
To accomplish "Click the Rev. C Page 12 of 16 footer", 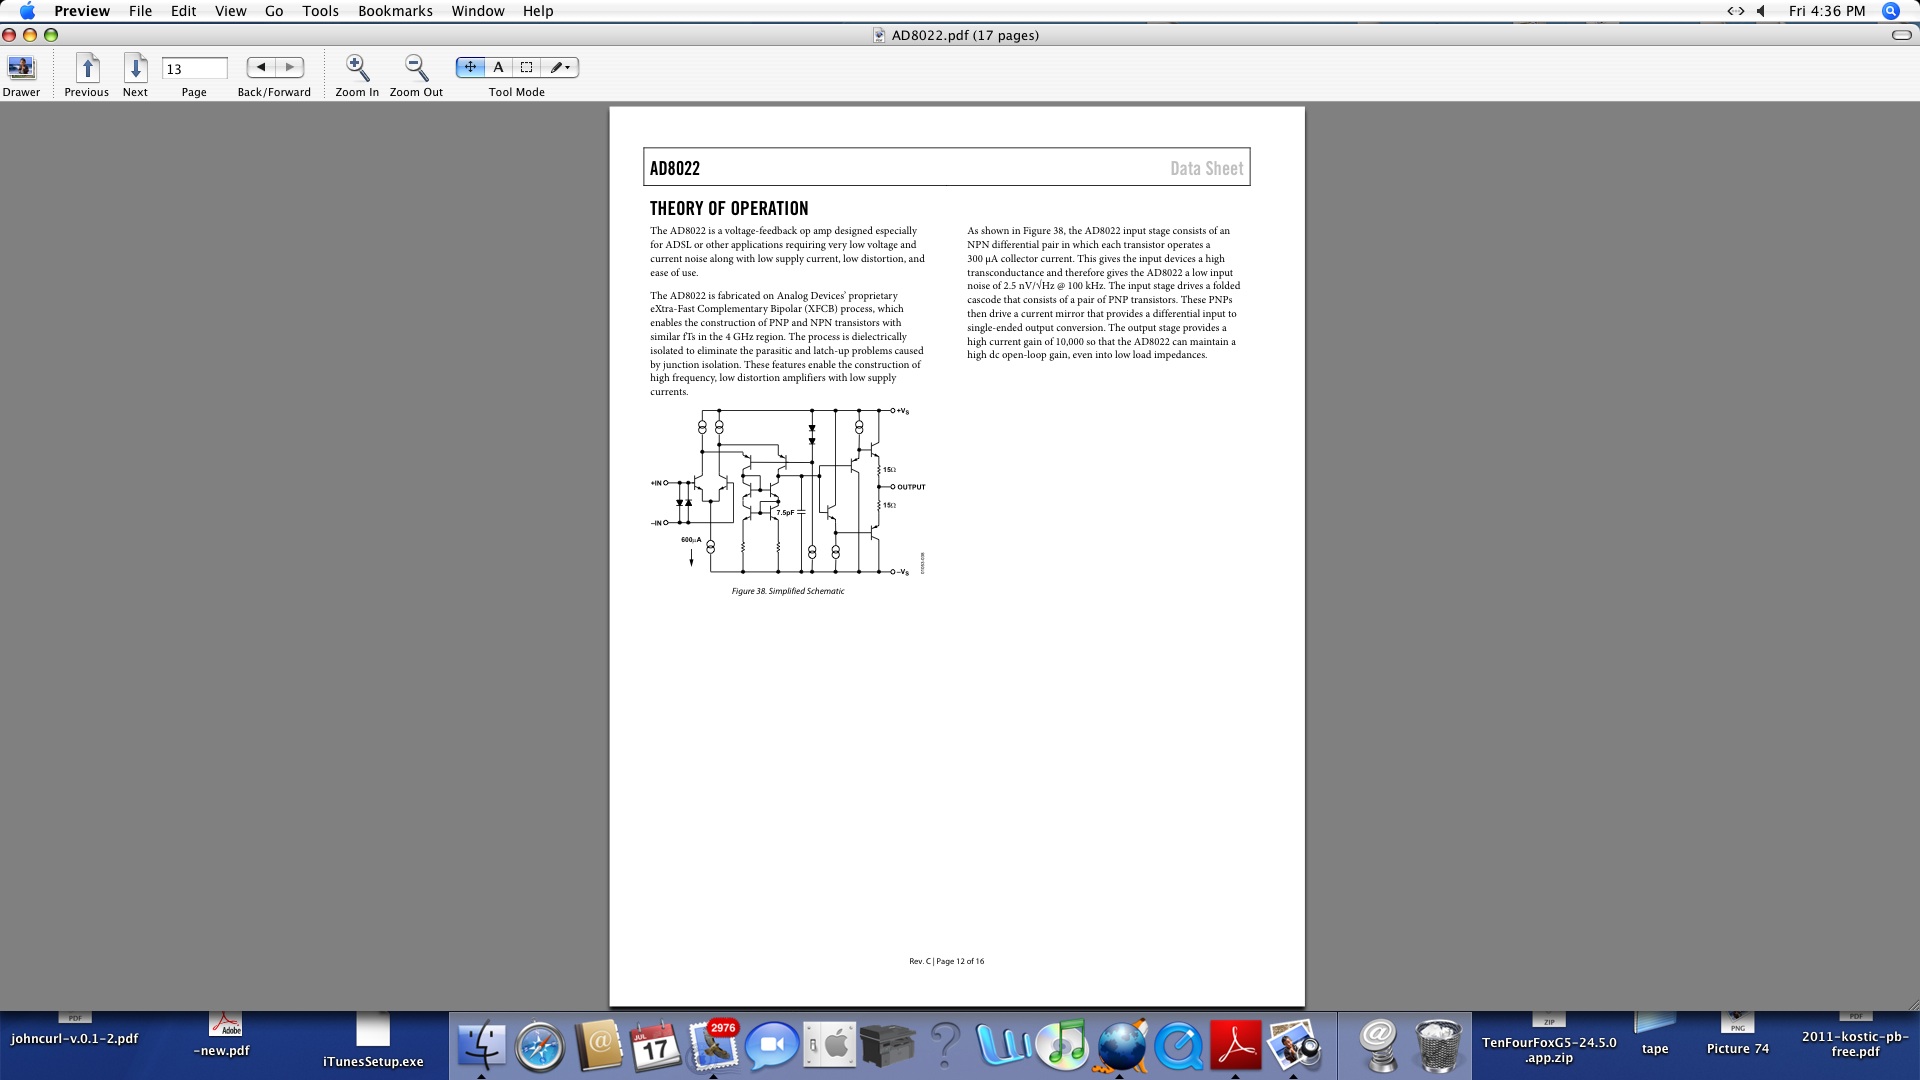I will coord(946,961).
